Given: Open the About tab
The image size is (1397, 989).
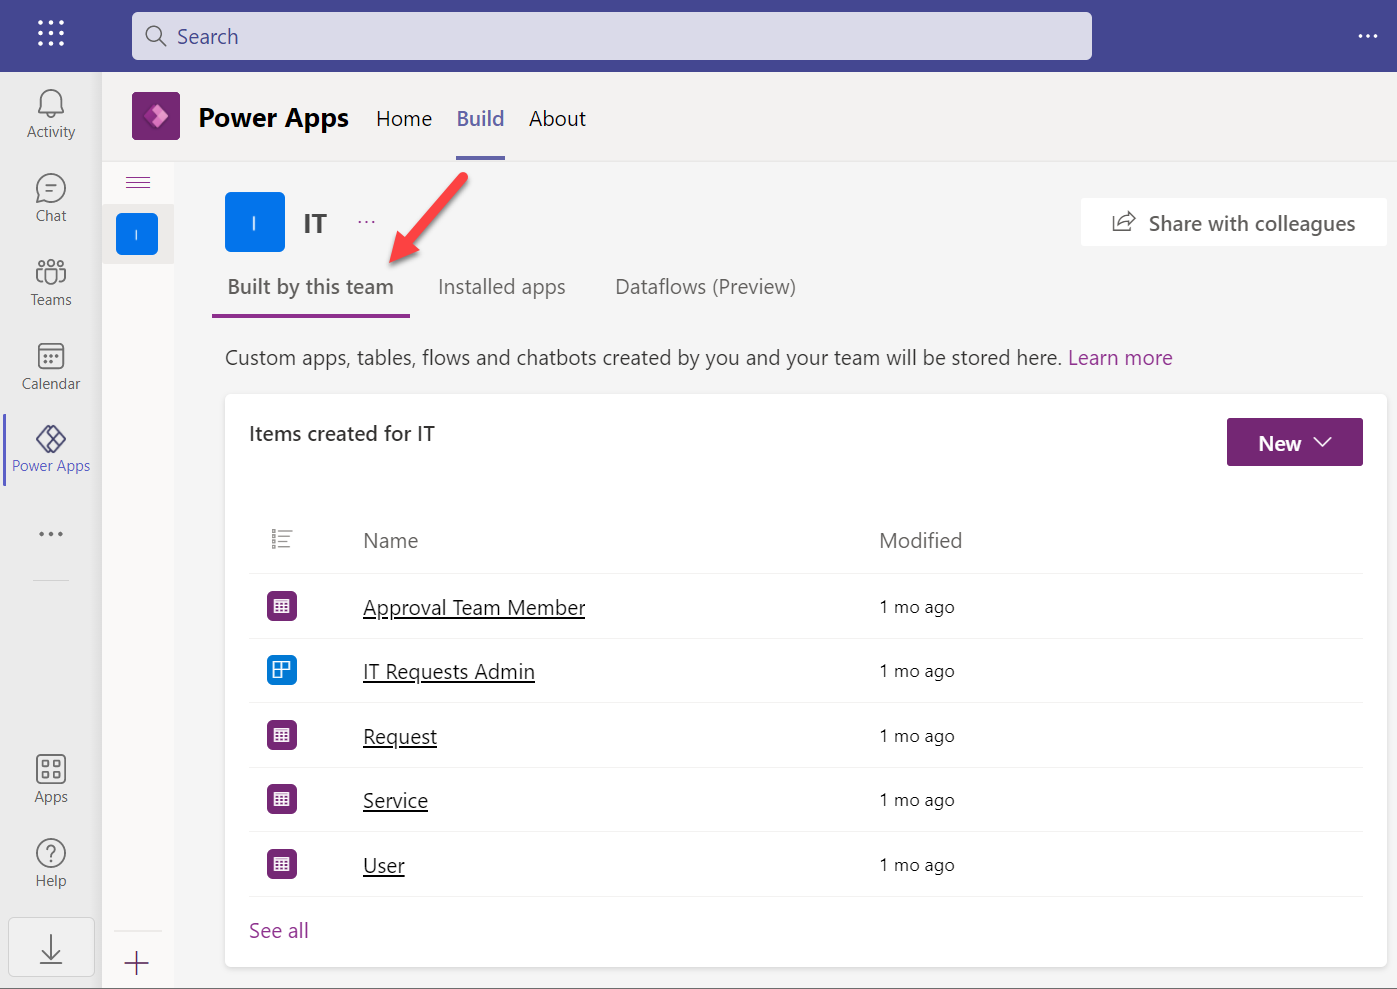Looking at the screenshot, I should click(557, 118).
